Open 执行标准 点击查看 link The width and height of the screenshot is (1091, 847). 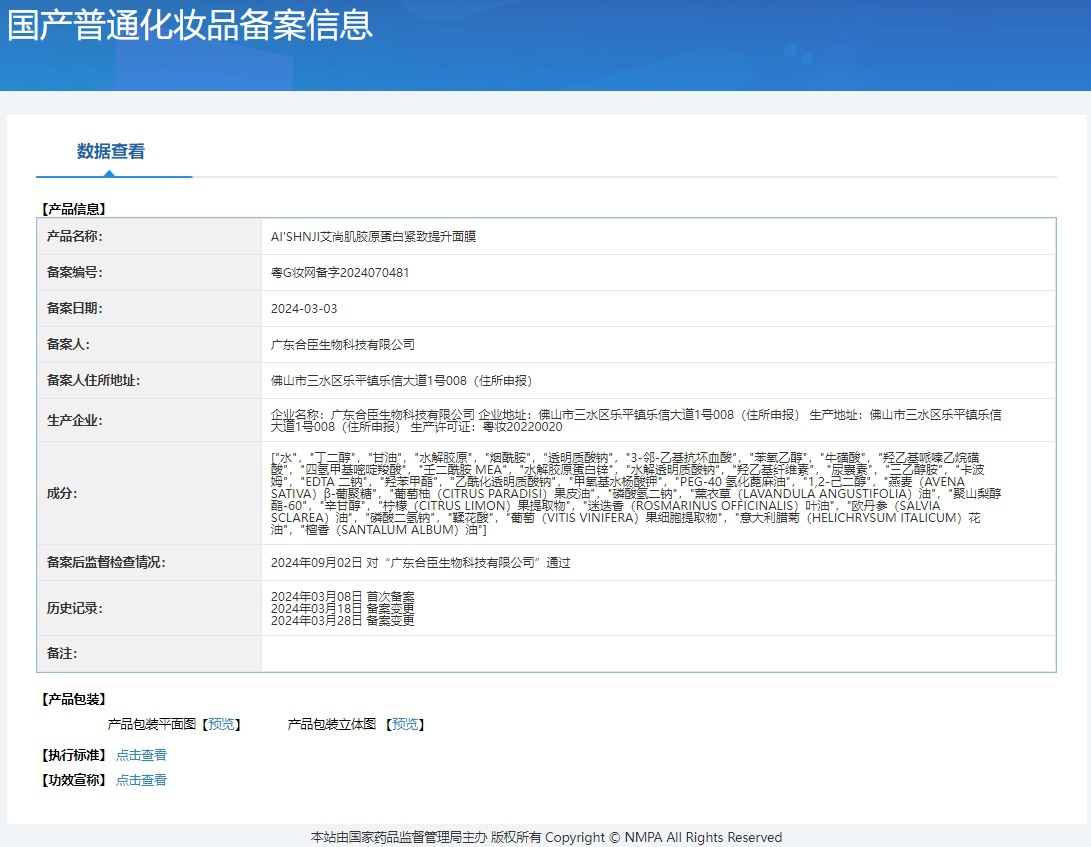[x=141, y=755]
